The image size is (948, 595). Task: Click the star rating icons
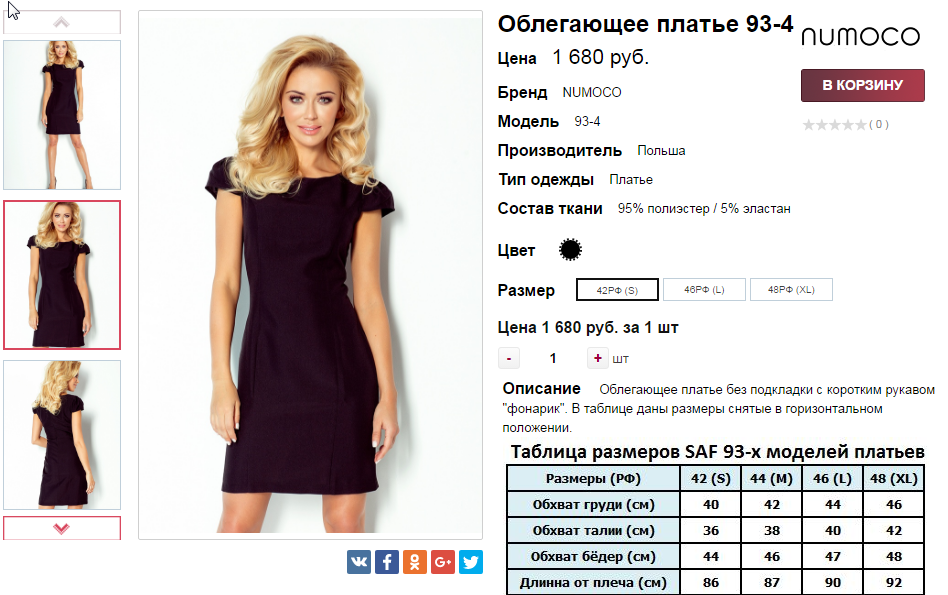pos(834,125)
